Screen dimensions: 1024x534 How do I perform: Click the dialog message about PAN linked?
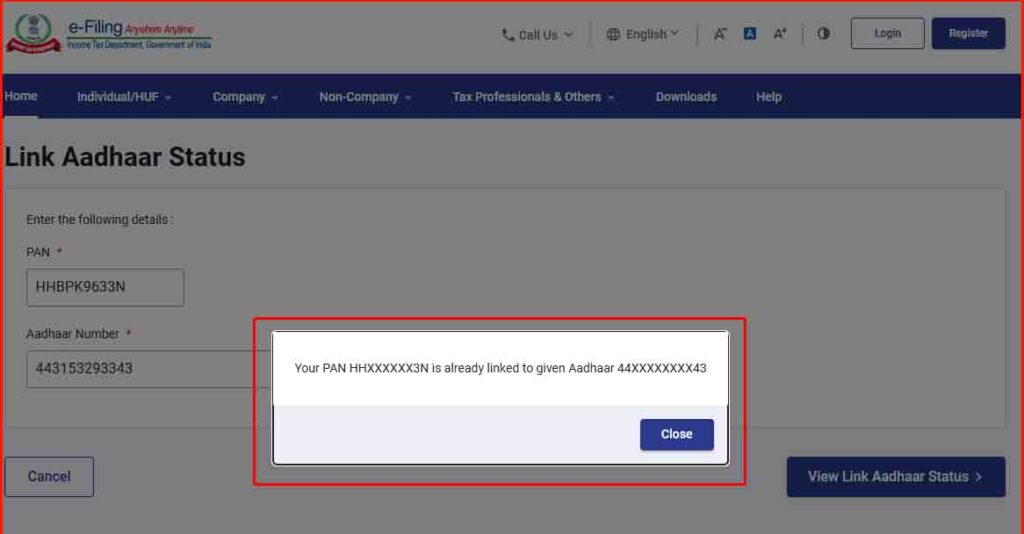click(x=500, y=368)
